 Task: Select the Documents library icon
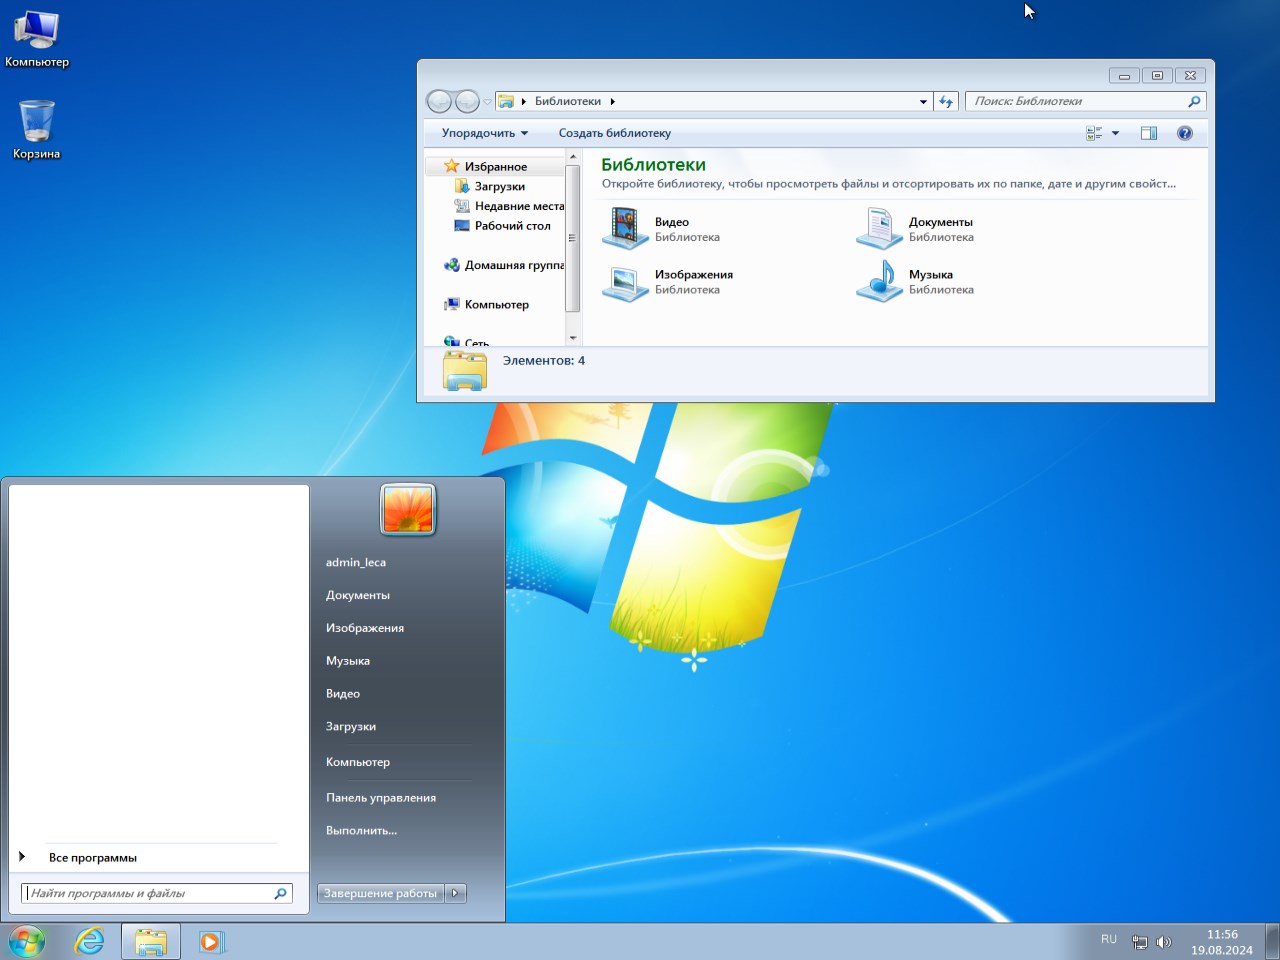(879, 229)
